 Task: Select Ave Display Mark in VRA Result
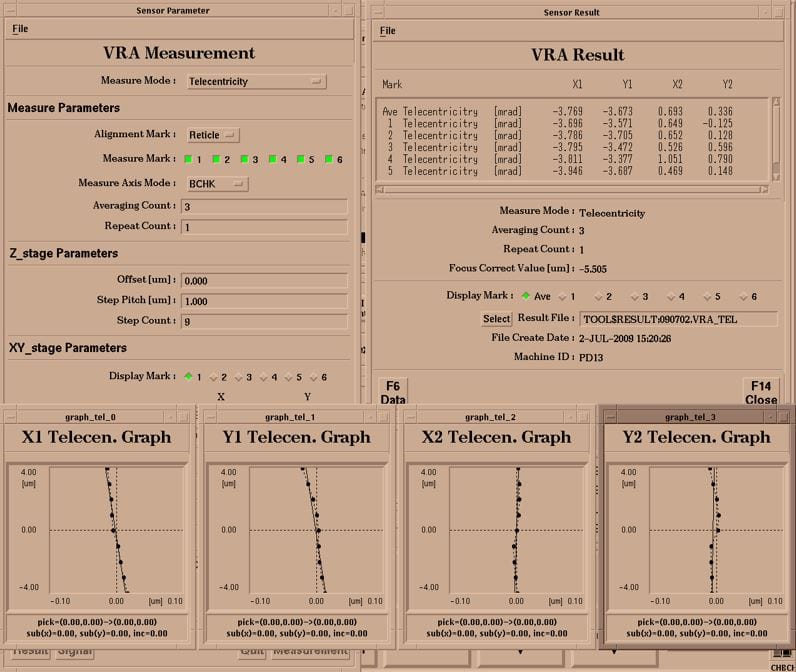(526, 296)
